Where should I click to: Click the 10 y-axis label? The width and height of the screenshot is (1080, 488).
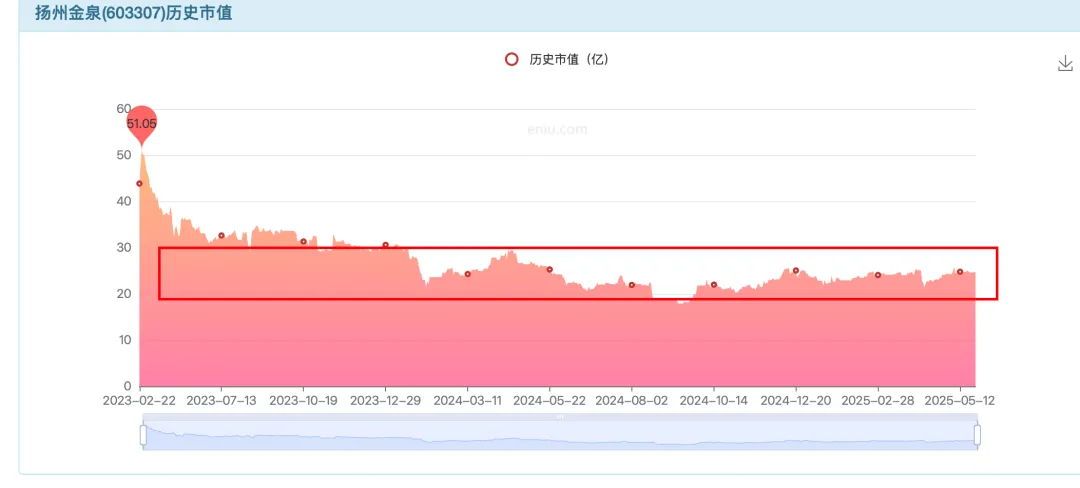pos(123,340)
